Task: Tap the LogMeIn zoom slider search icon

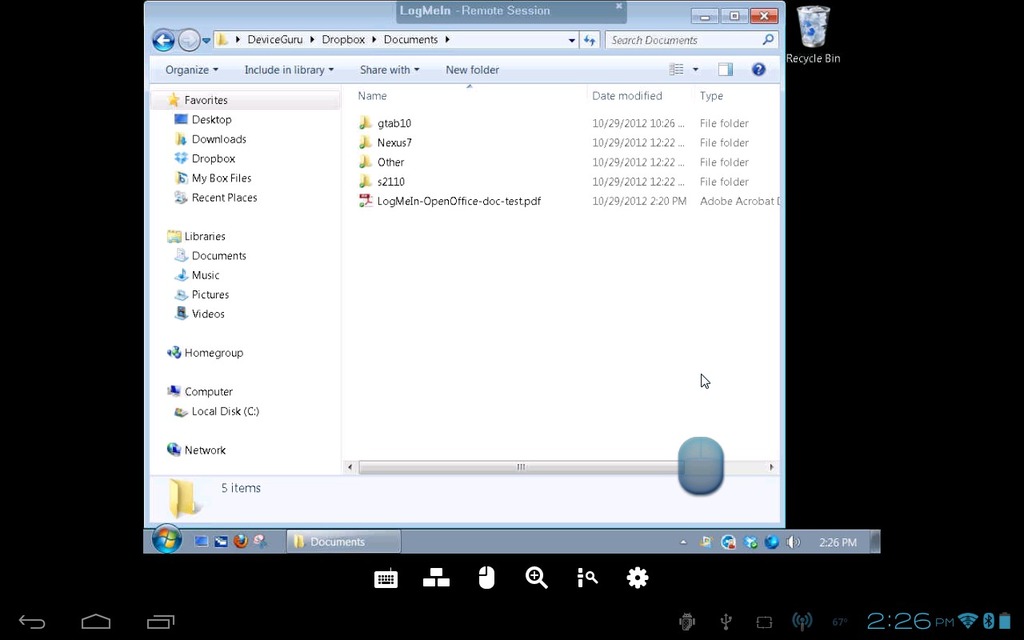Action: 587,577
